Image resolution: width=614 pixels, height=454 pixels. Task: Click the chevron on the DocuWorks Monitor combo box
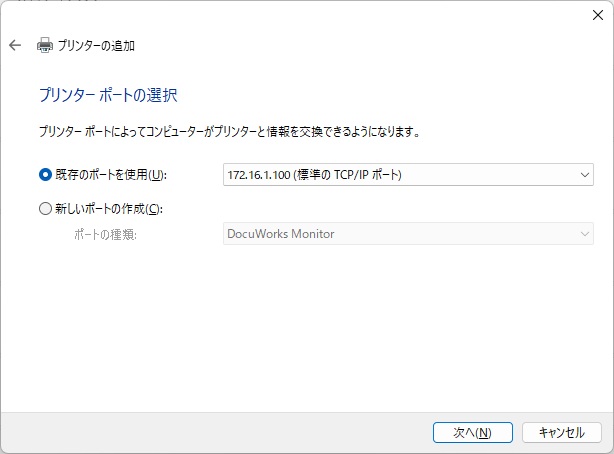[585, 234]
